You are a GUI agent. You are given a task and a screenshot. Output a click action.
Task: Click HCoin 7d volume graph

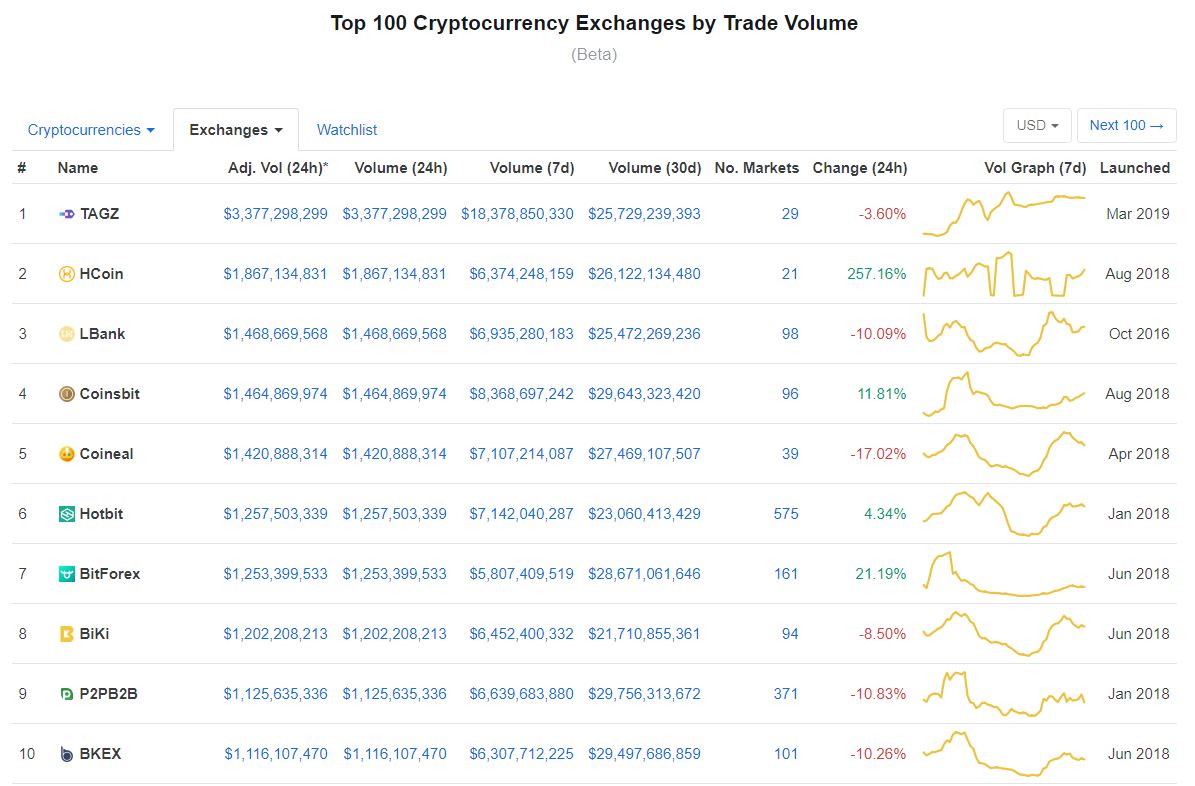click(x=1004, y=274)
